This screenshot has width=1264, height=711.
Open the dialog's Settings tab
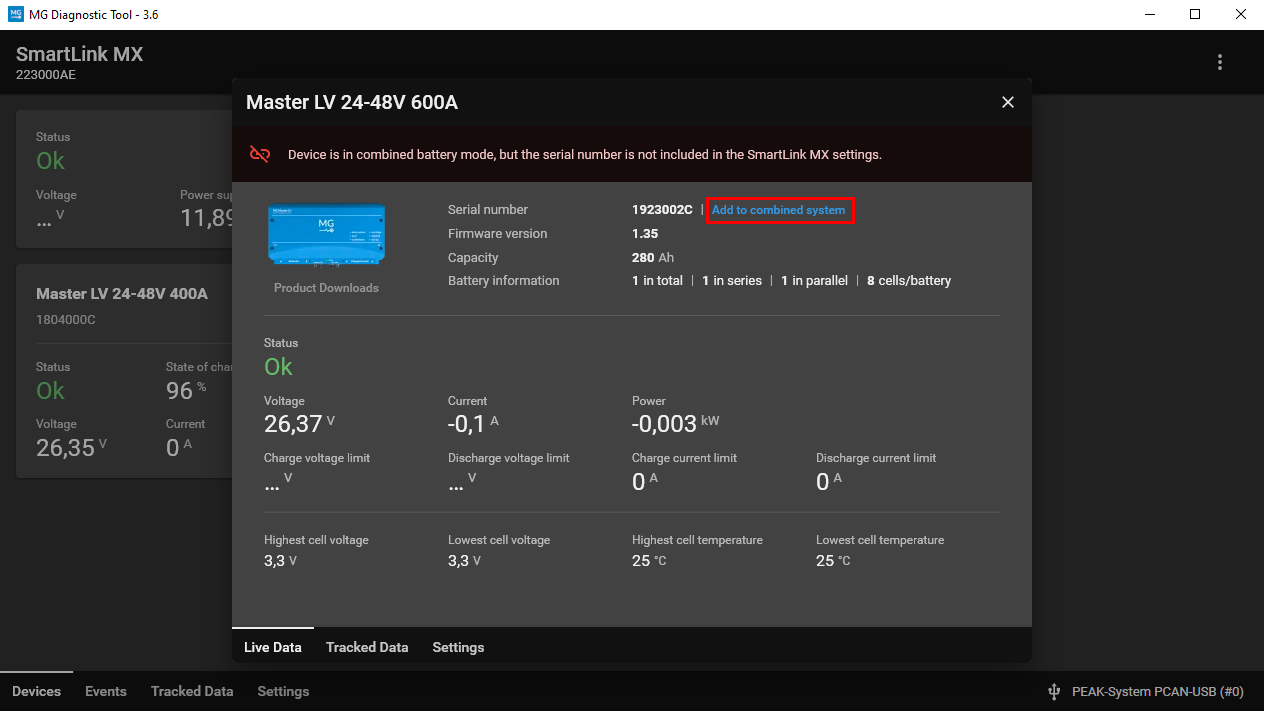click(458, 647)
